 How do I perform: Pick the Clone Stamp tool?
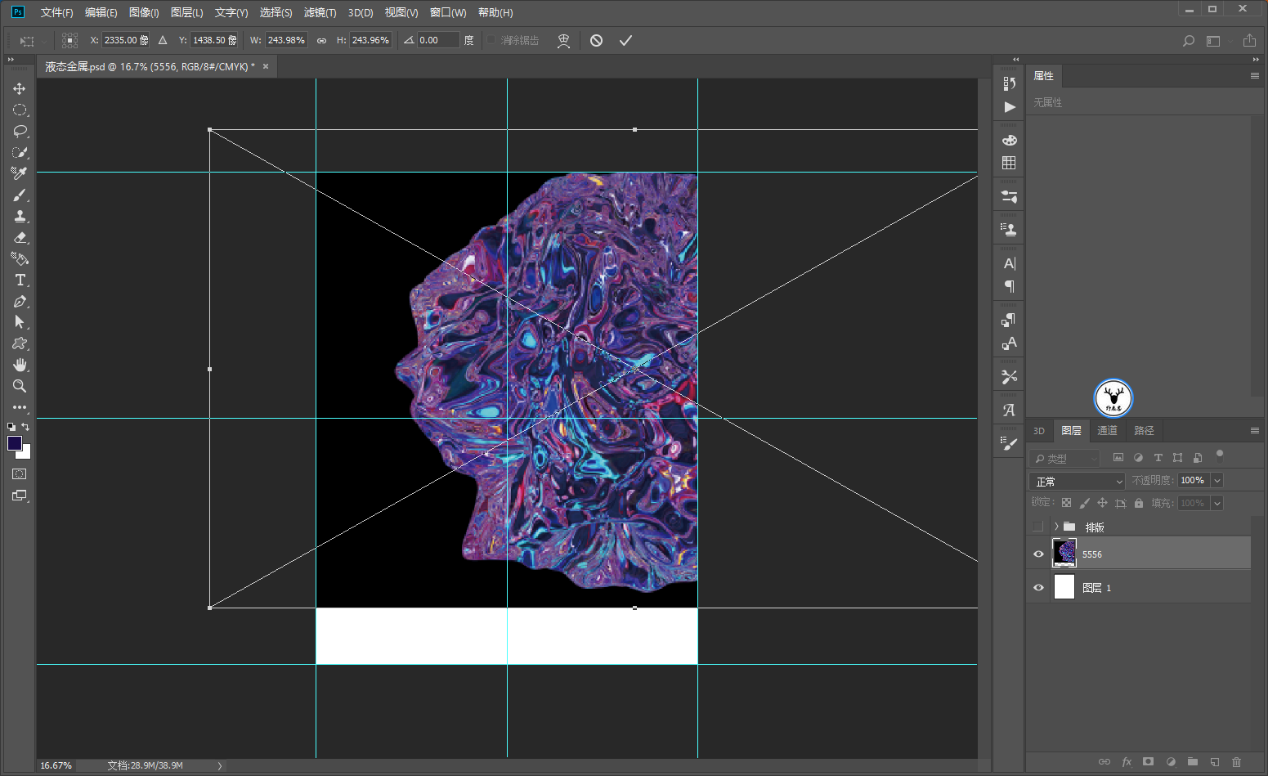19,216
